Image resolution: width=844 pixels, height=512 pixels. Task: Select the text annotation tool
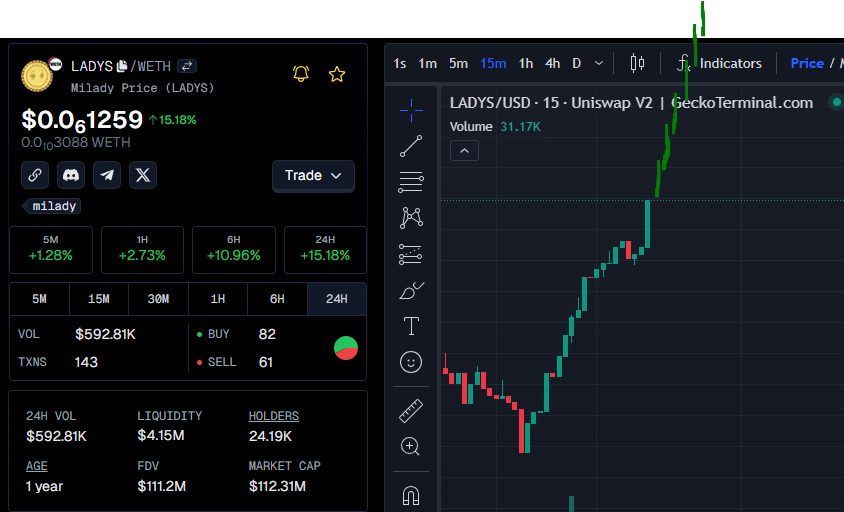pos(411,326)
